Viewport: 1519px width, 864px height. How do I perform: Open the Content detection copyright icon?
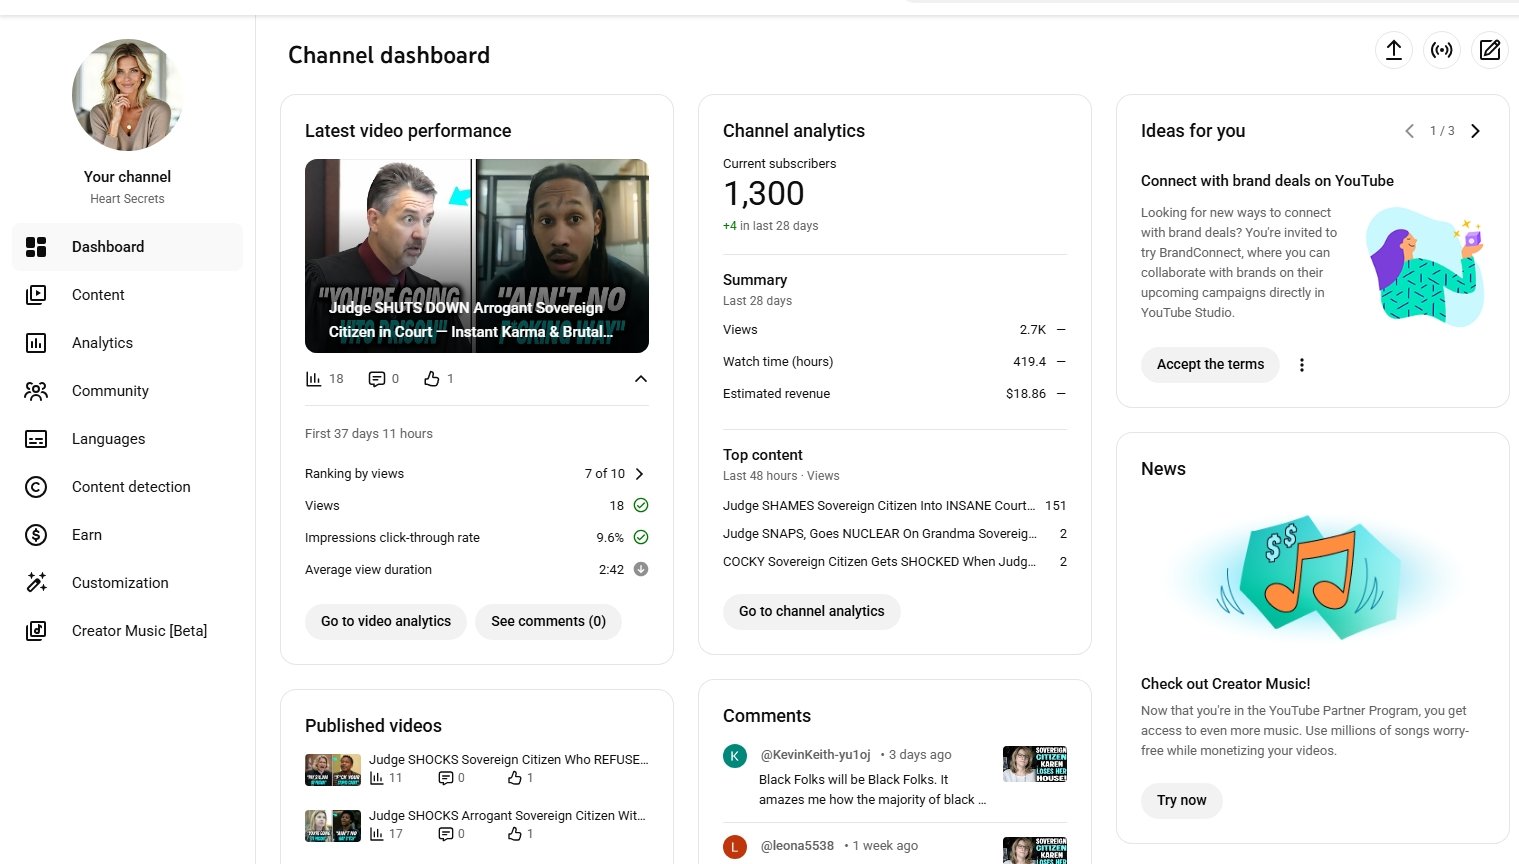pyautogui.click(x=36, y=487)
